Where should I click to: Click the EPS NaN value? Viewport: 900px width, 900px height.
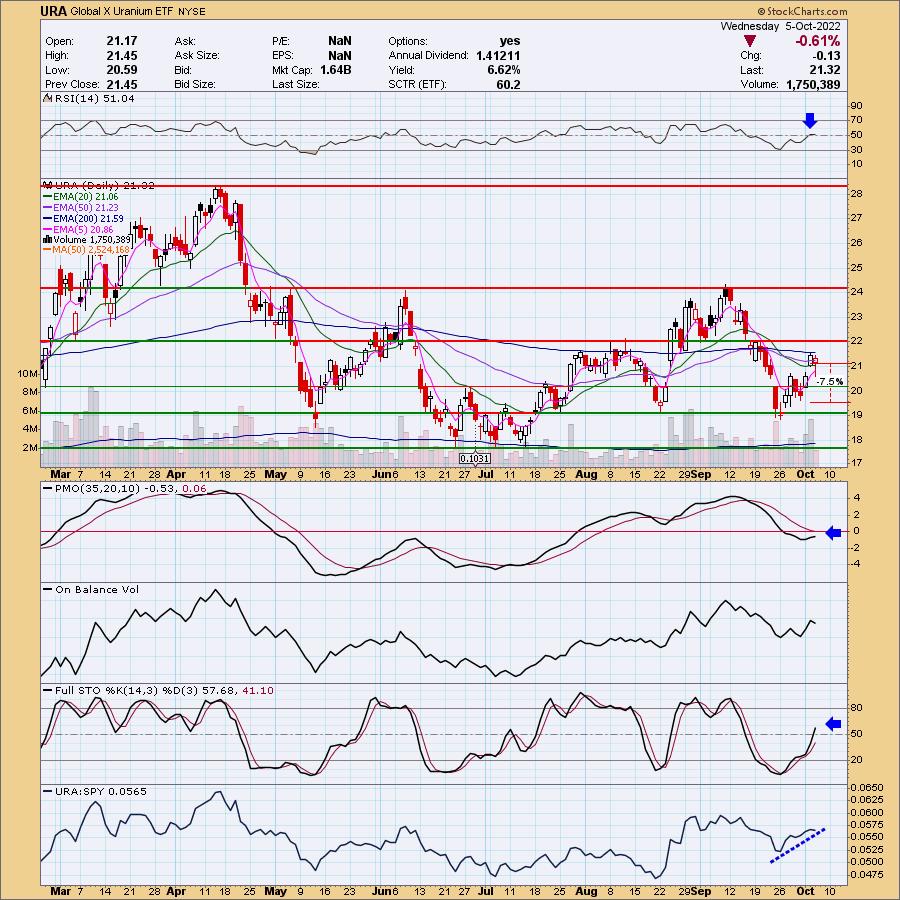[x=340, y=56]
